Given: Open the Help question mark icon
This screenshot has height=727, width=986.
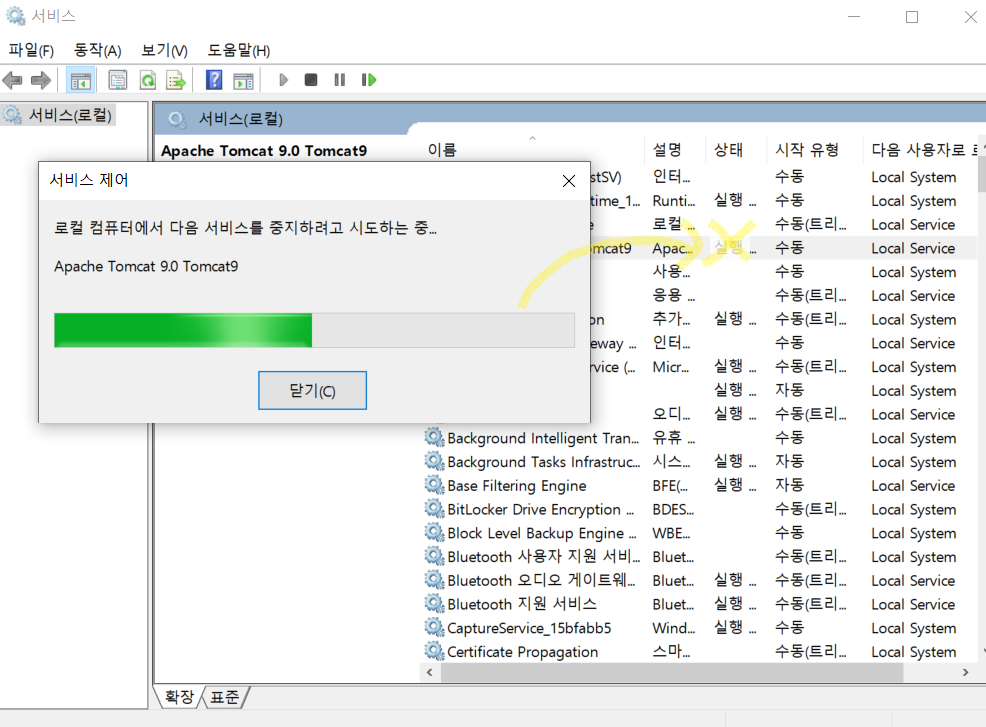Looking at the screenshot, I should (x=214, y=80).
